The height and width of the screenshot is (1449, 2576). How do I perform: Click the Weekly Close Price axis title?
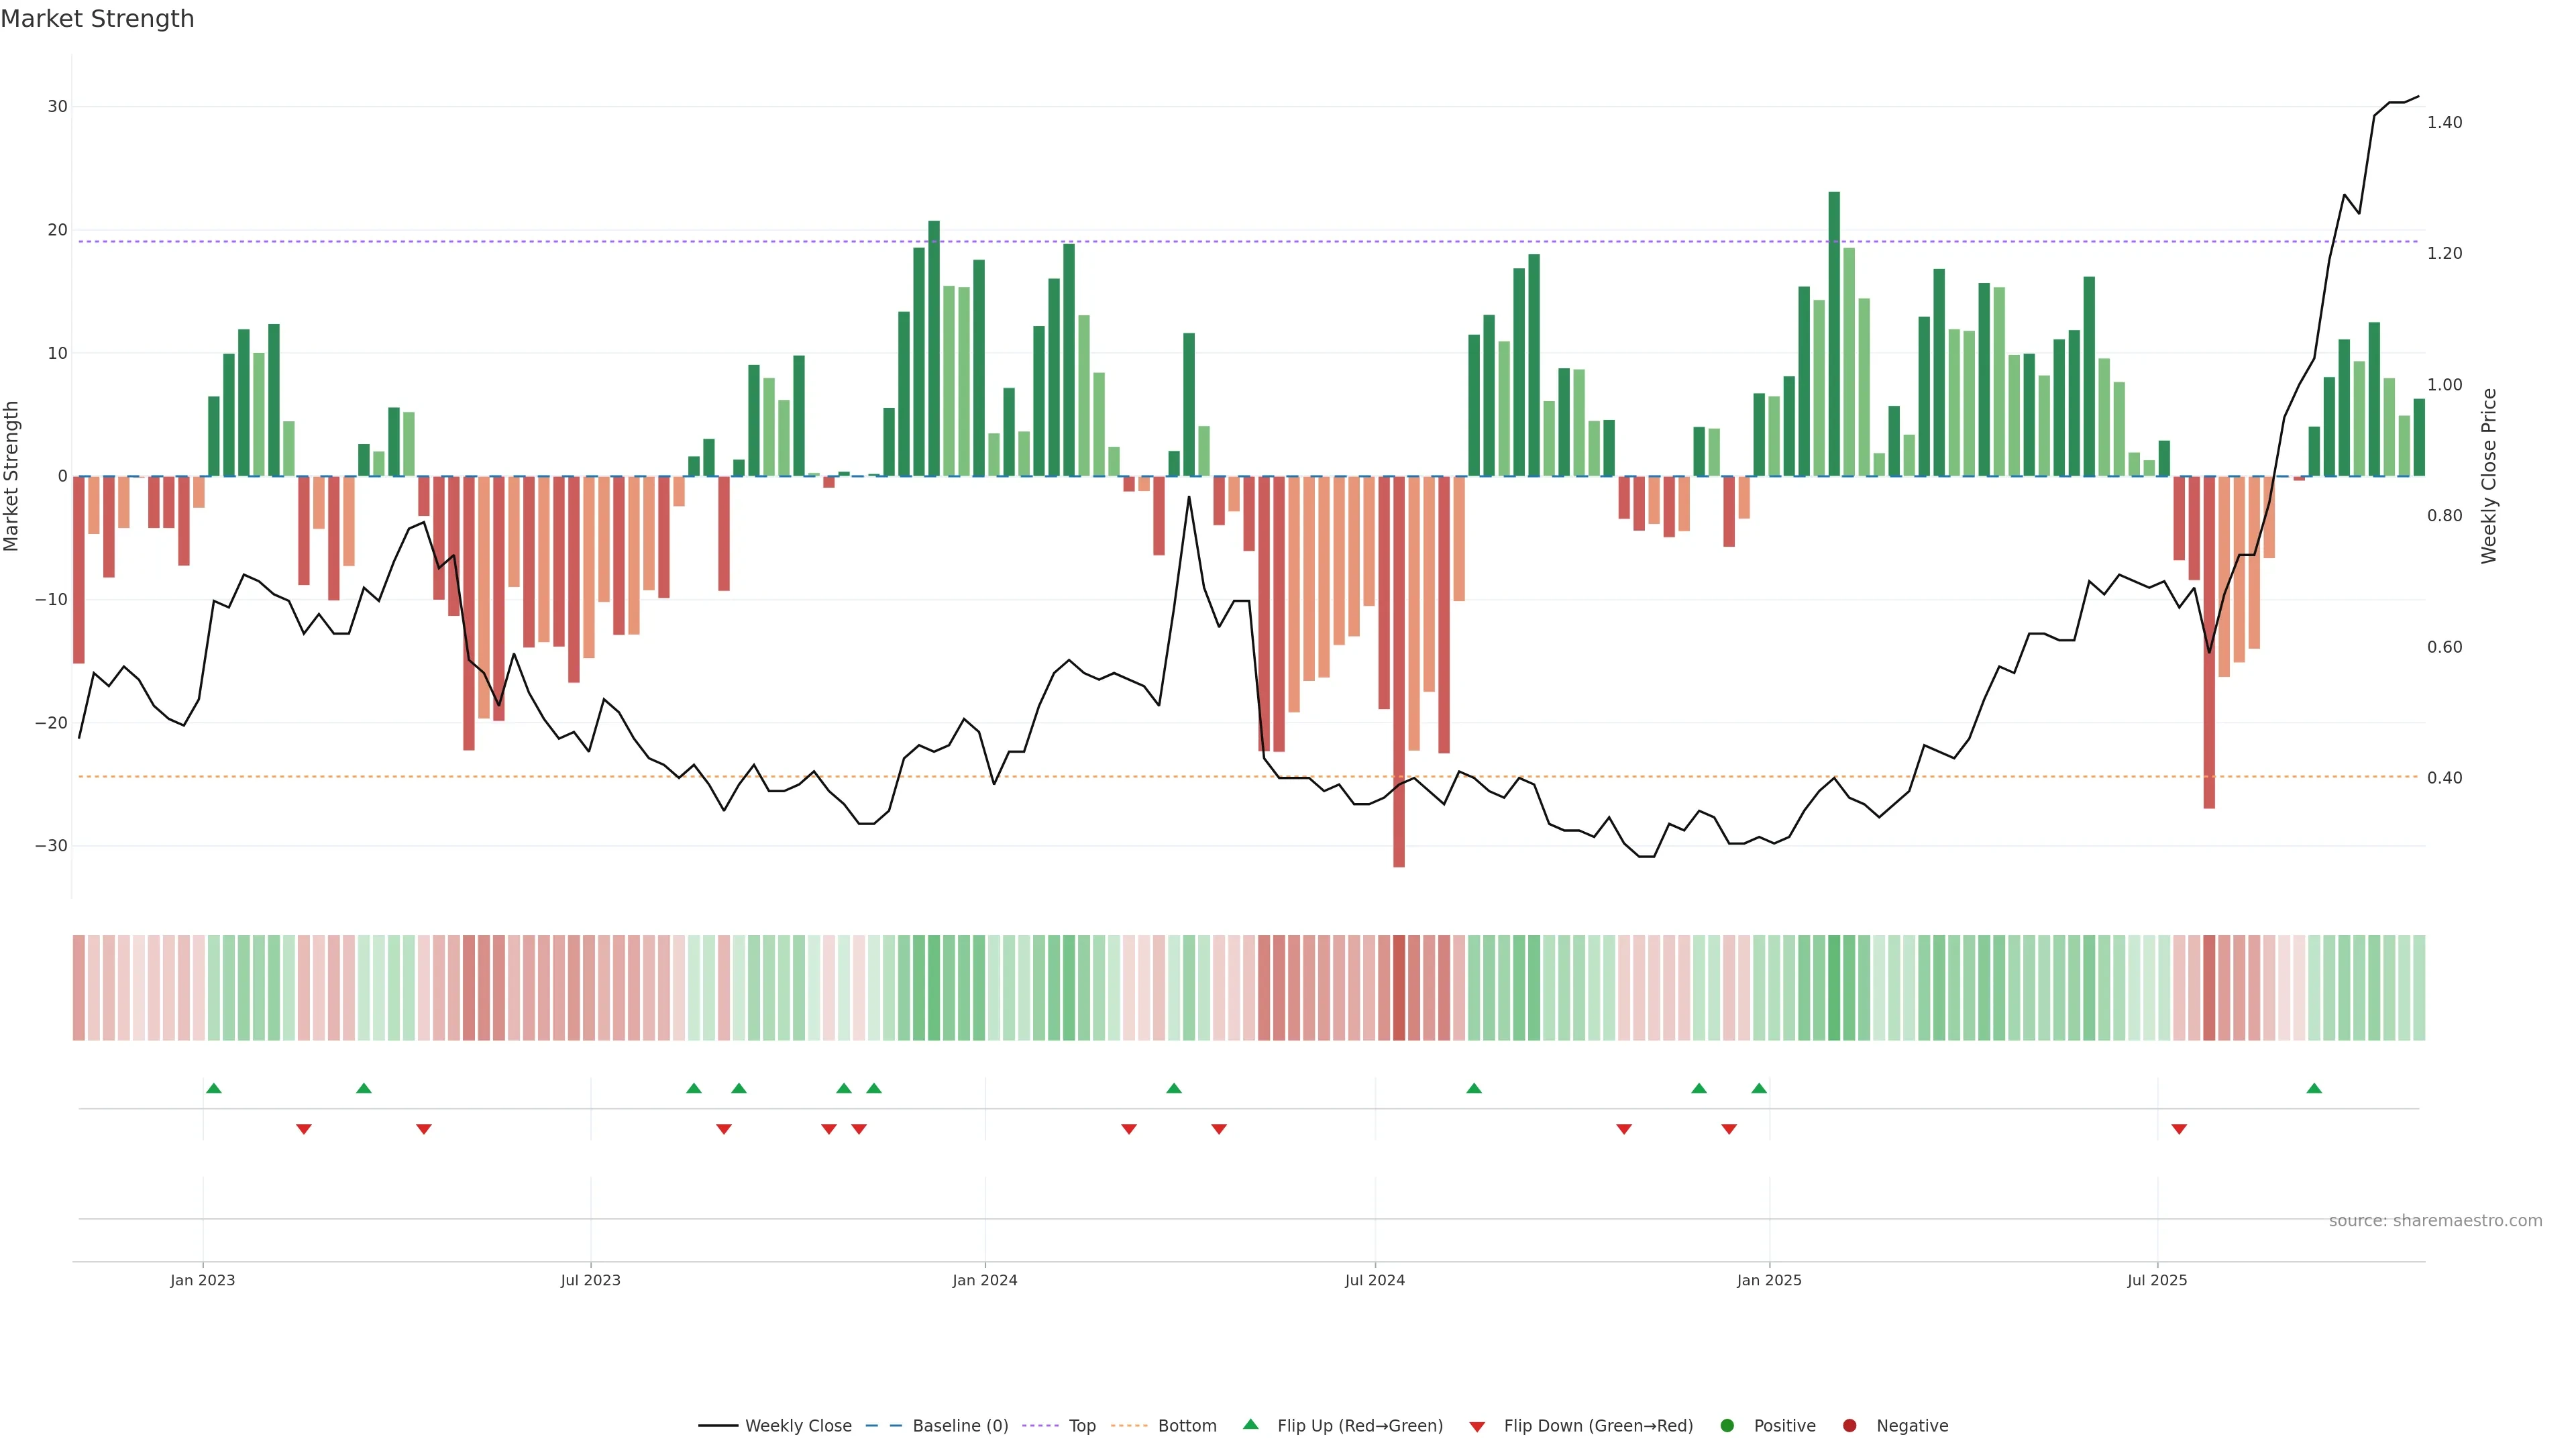(2489, 476)
